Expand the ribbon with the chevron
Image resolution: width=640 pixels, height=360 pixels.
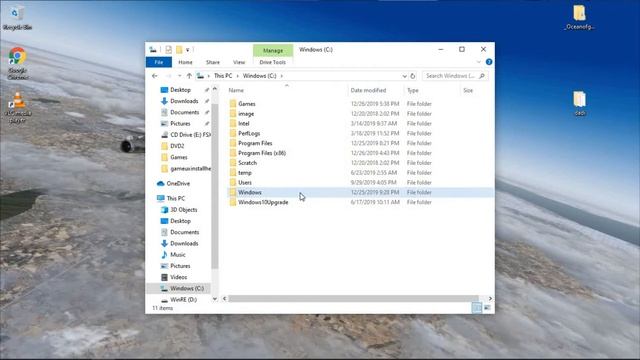pos(478,62)
